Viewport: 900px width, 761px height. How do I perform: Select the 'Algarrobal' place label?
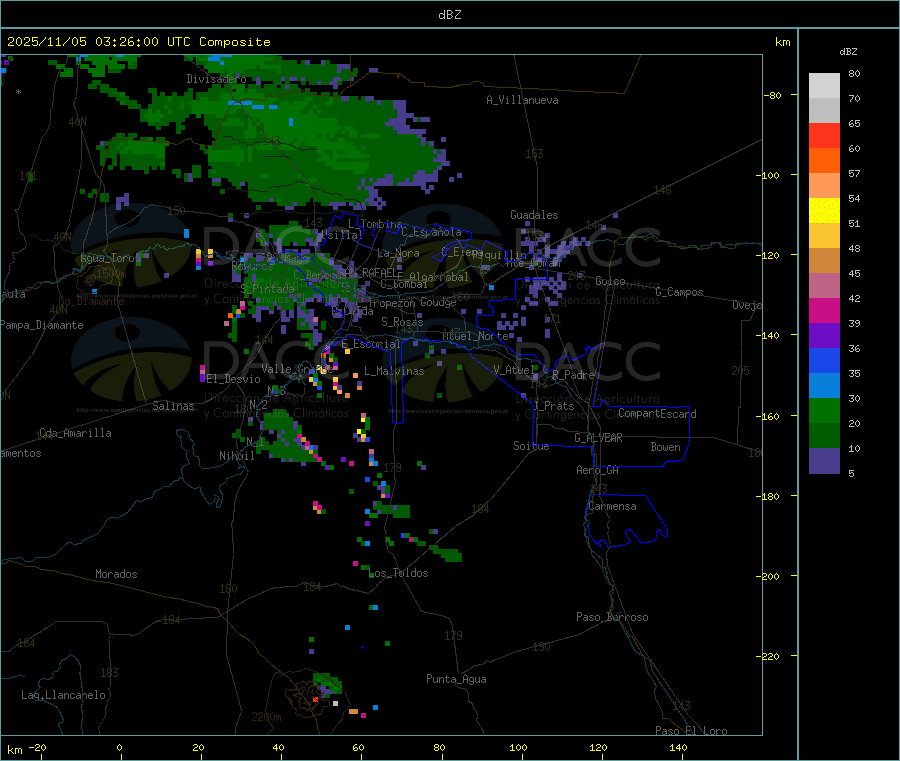click(439, 277)
